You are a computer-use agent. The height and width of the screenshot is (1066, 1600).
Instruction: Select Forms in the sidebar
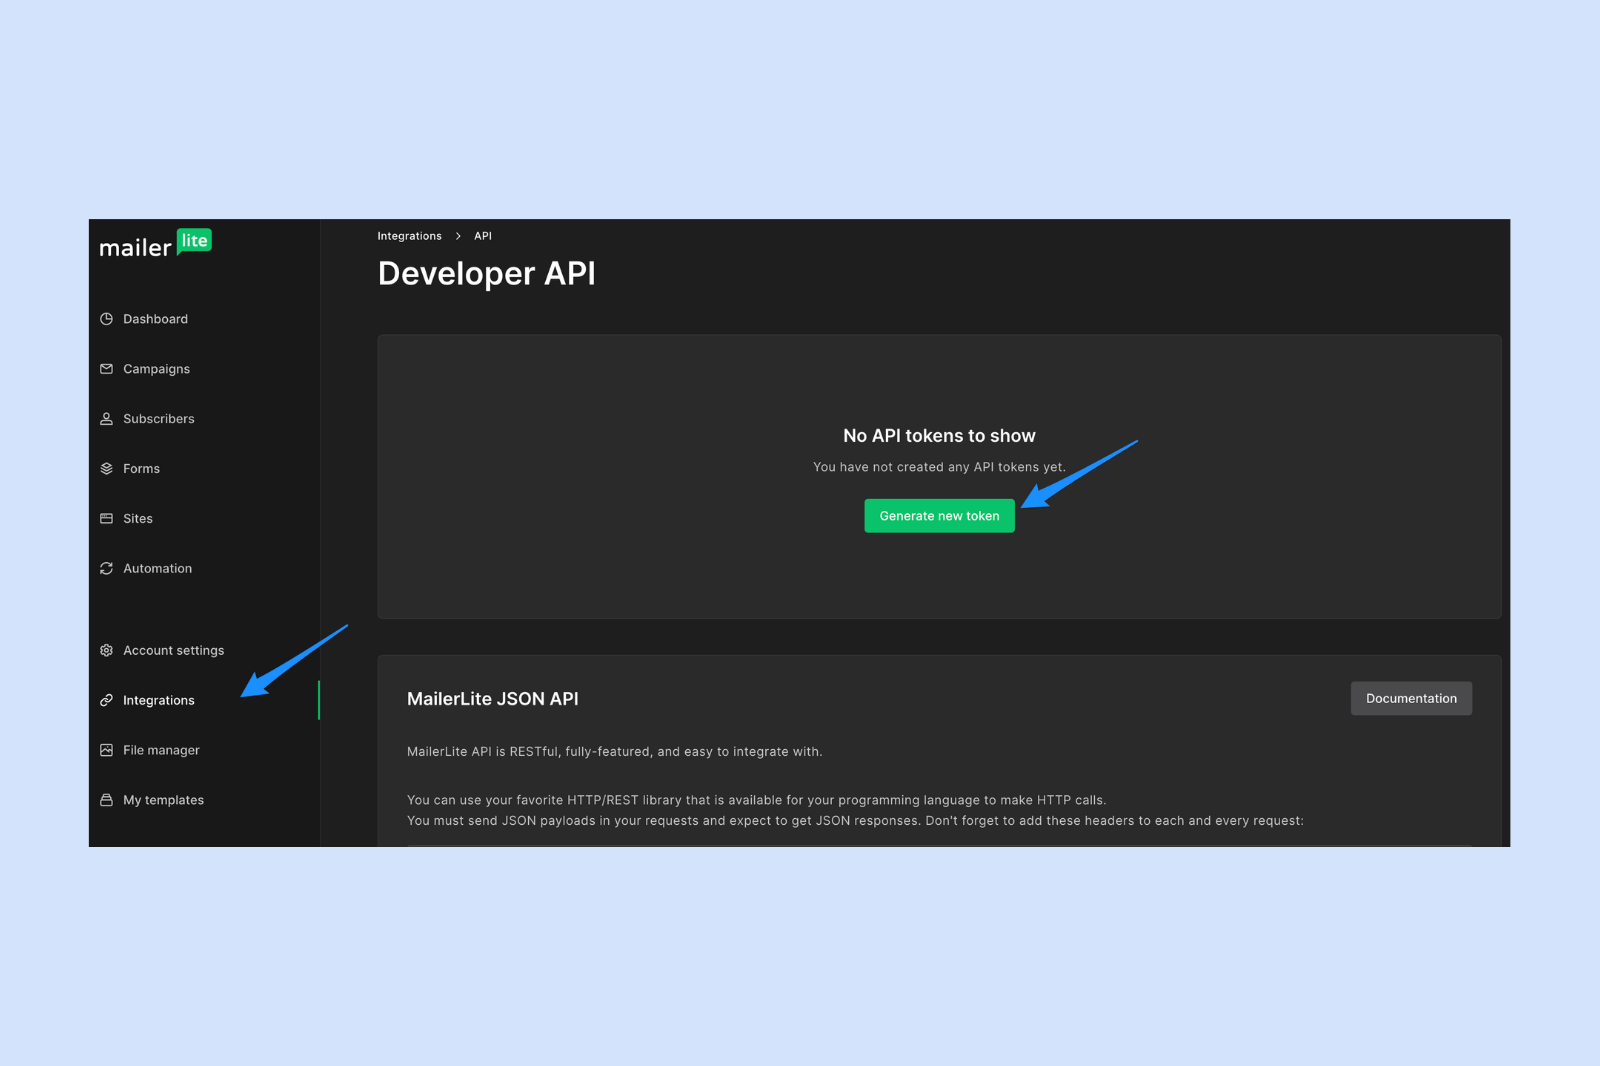[141, 469]
